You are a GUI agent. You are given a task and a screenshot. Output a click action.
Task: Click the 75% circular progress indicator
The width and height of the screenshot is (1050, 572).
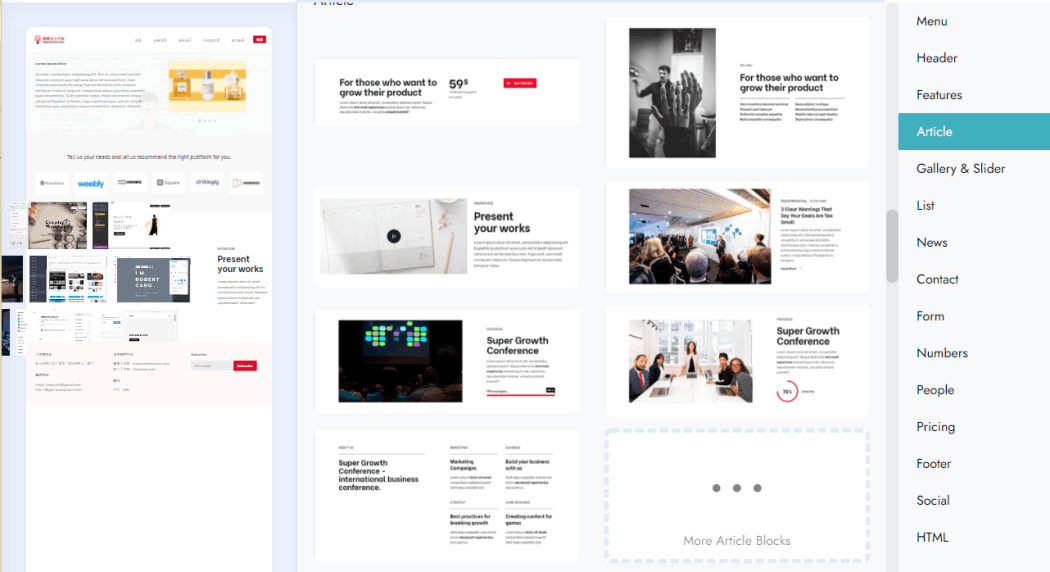787,391
